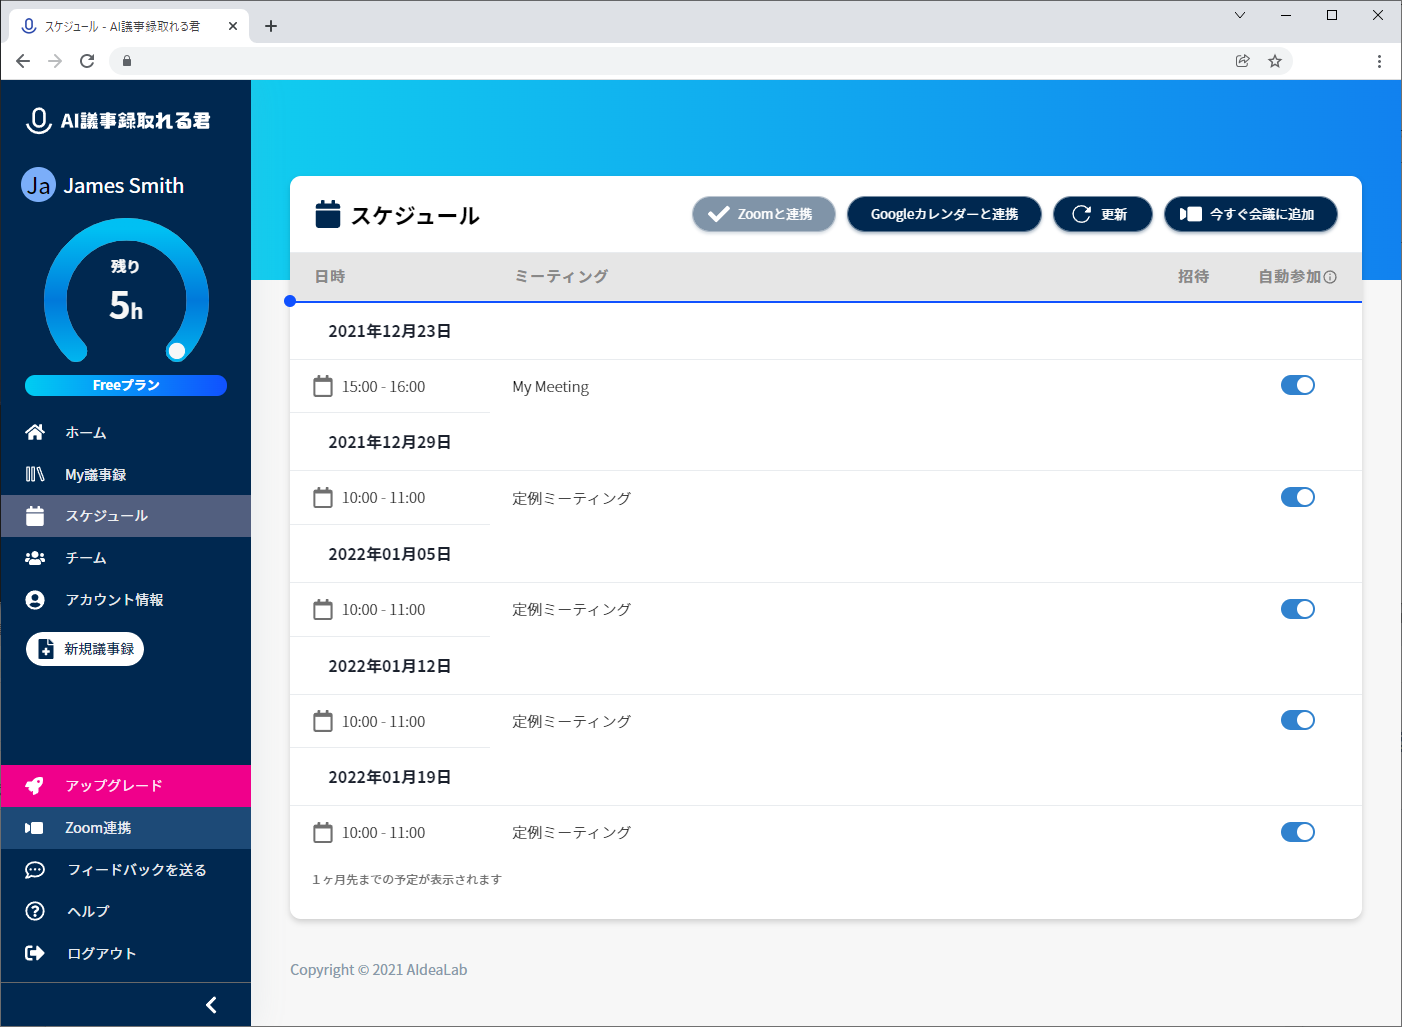This screenshot has width=1402, height=1027.
Task: Collapse the sidebar using the chevron
Action: coord(210,1004)
